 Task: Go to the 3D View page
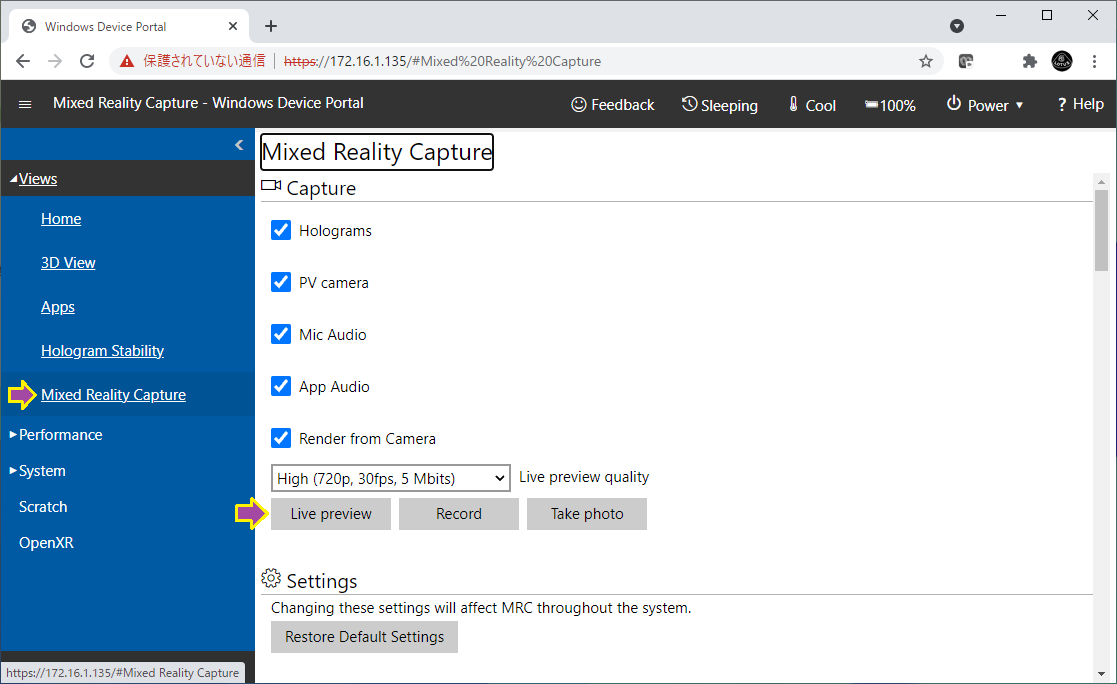tap(68, 263)
